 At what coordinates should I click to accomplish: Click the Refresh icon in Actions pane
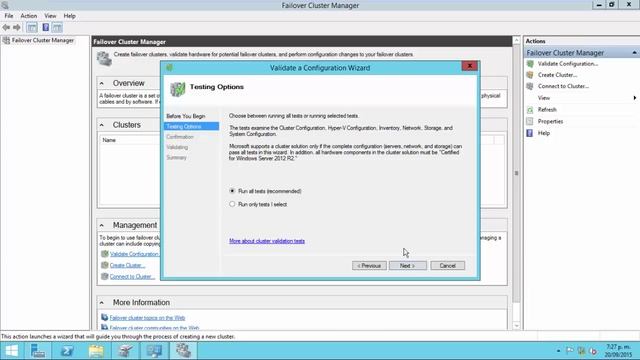(530, 110)
